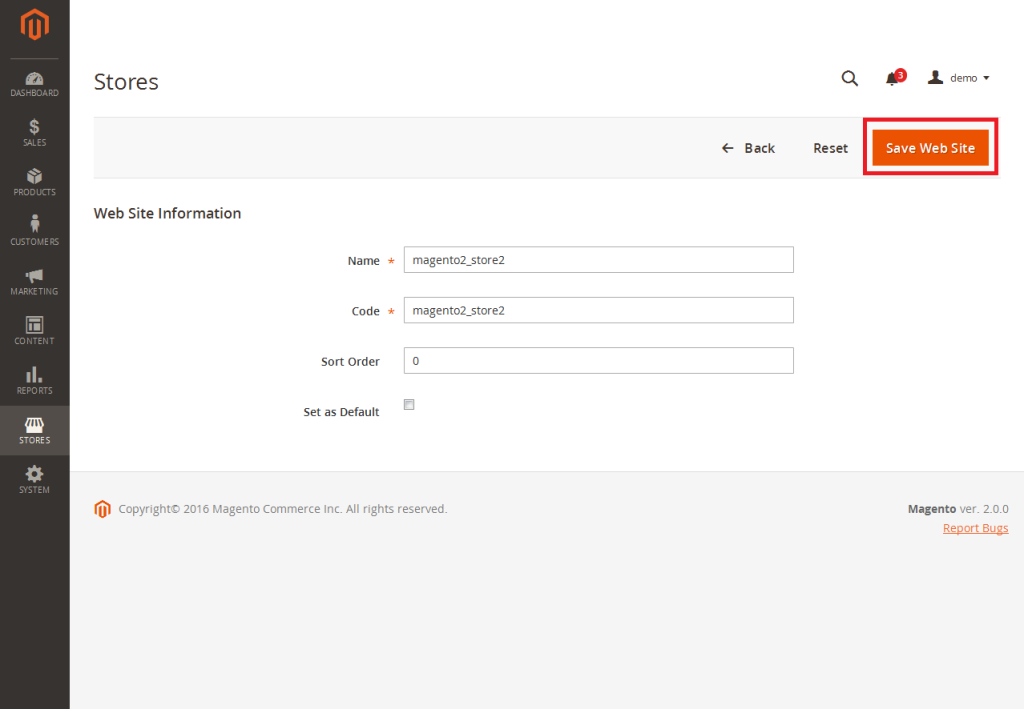Open the Content section icon
The height and width of the screenshot is (709, 1024).
pyautogui.click(x=34, y=331)
